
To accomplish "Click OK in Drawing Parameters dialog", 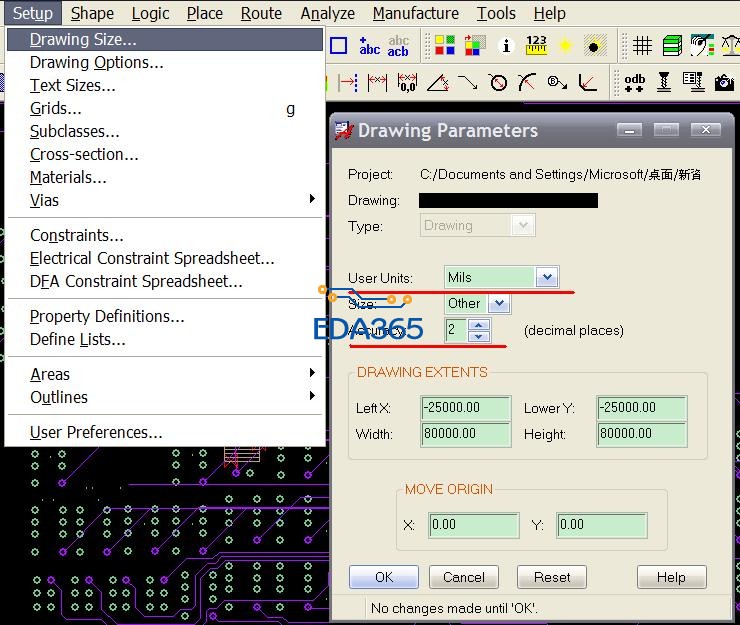I will coord(384,577).
